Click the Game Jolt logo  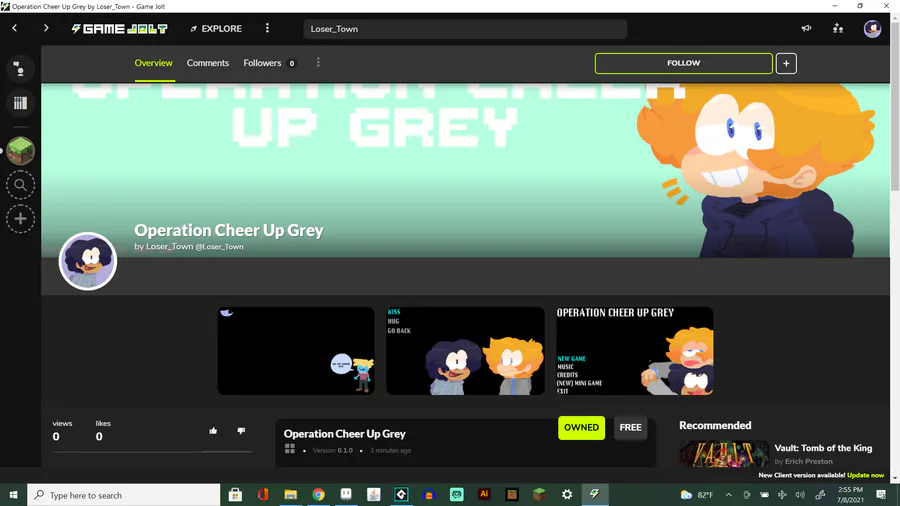pos(119,28)
